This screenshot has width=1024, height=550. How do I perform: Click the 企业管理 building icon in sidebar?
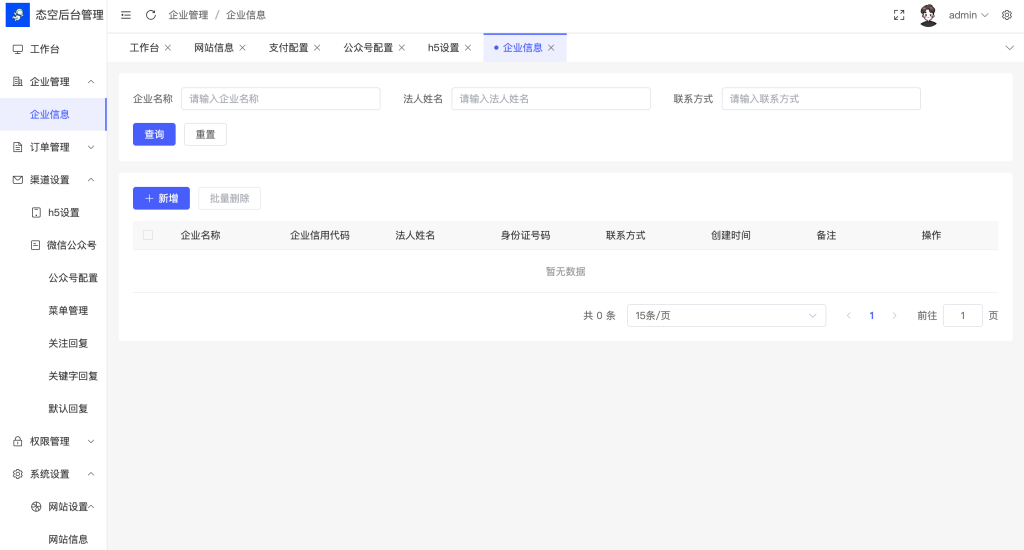pyautogui.click(x=18, y=82)
